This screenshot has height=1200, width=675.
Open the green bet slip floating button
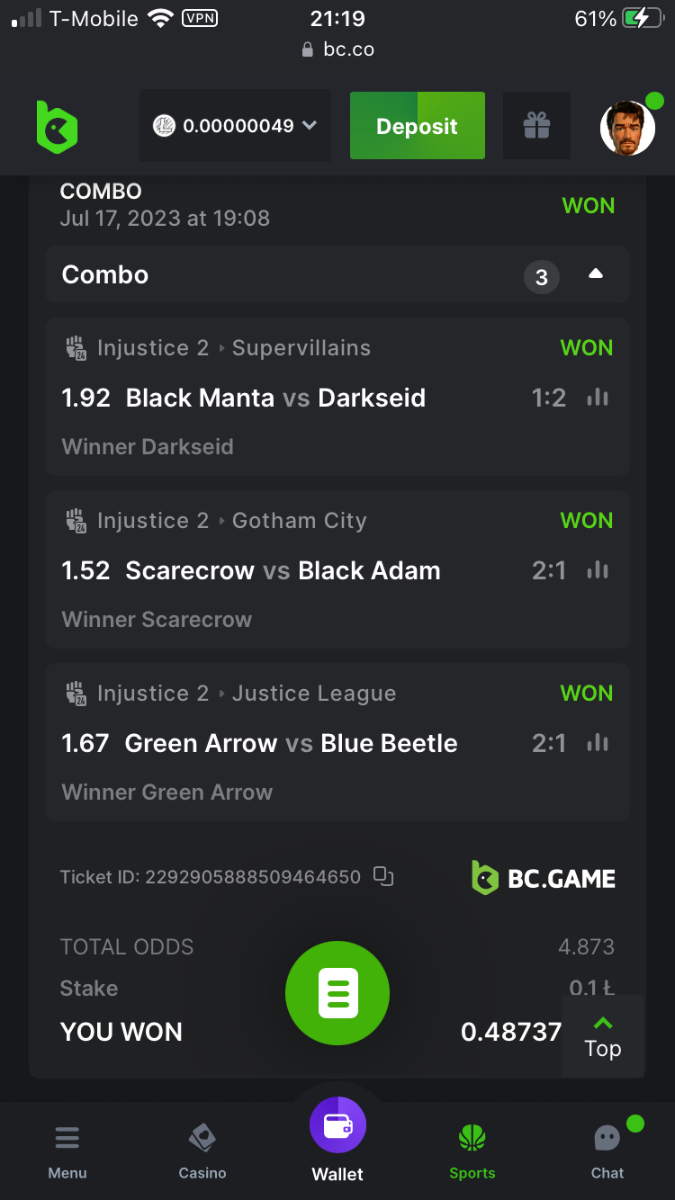click(337, 994)
